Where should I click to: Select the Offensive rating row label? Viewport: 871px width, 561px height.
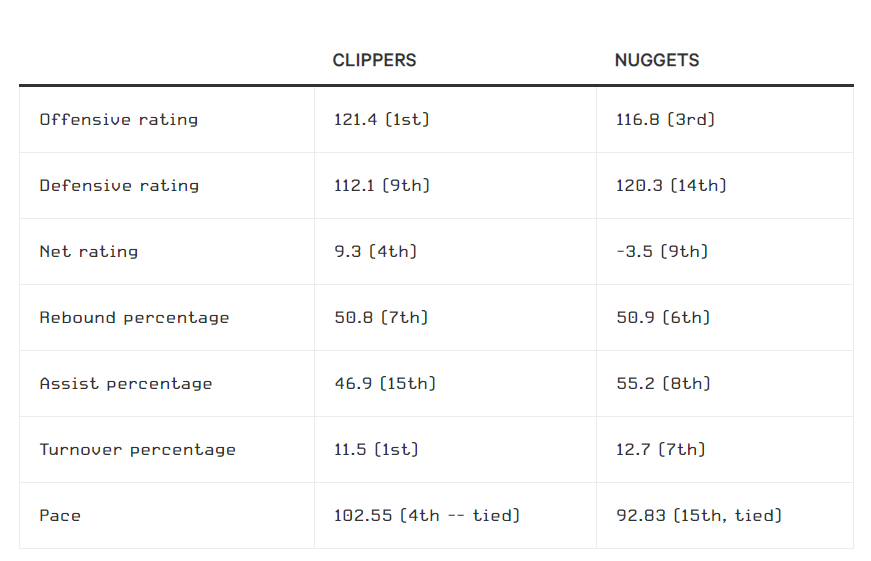[119, 120]
